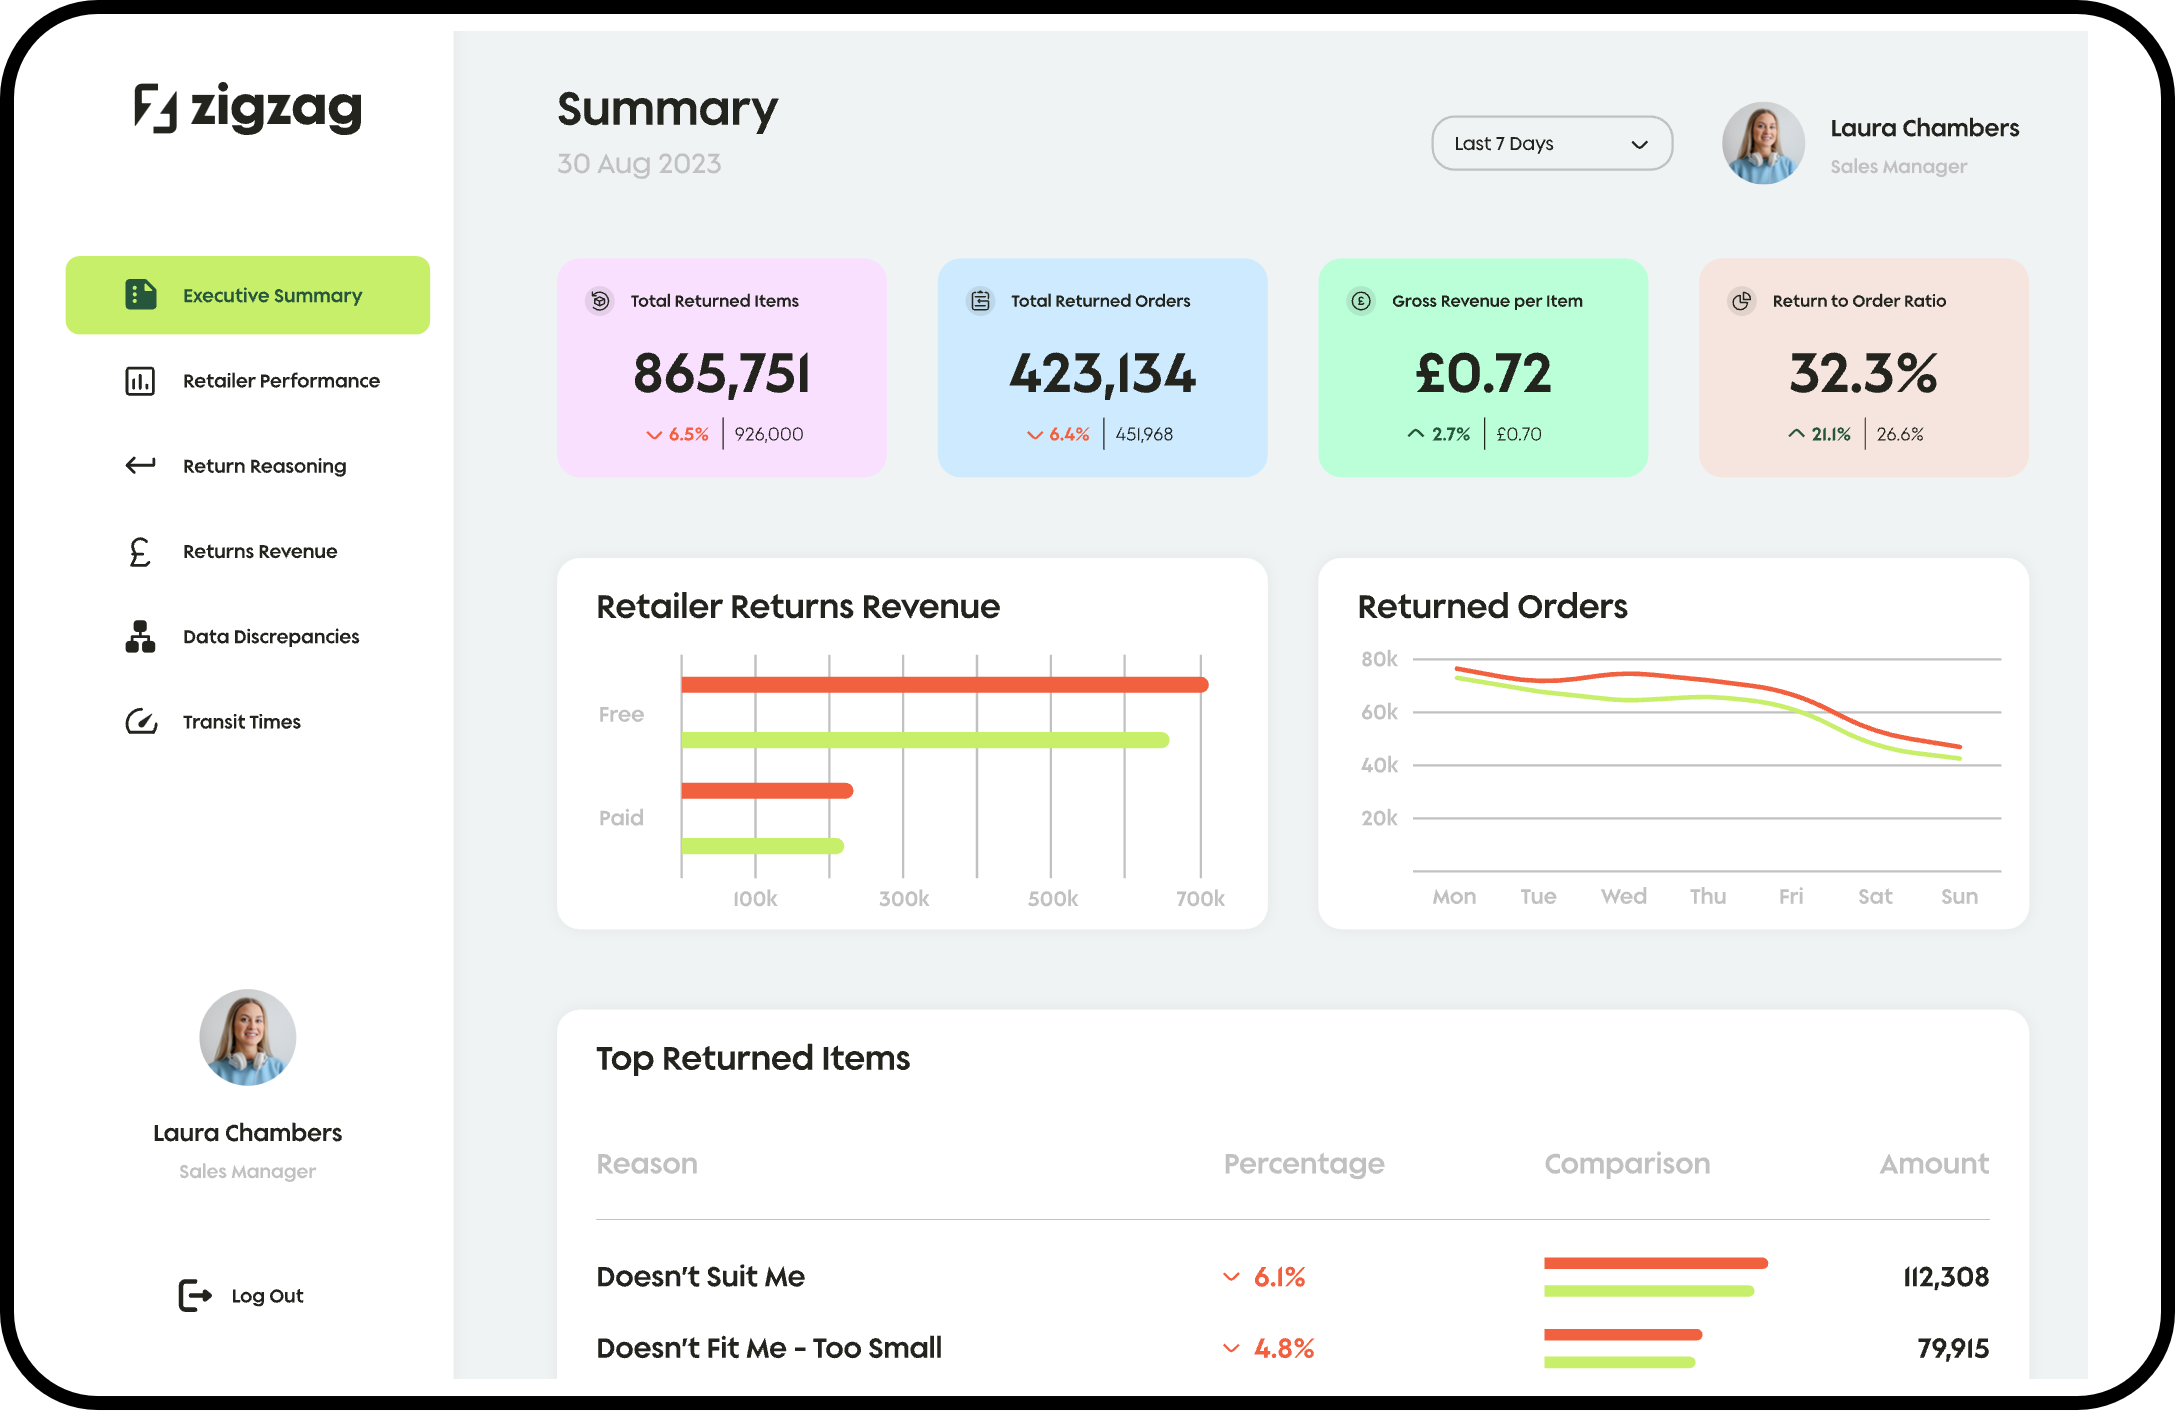Open the Returns Revenue menu item
This screenshot has width=2175, height=1411.
[260, 551]
